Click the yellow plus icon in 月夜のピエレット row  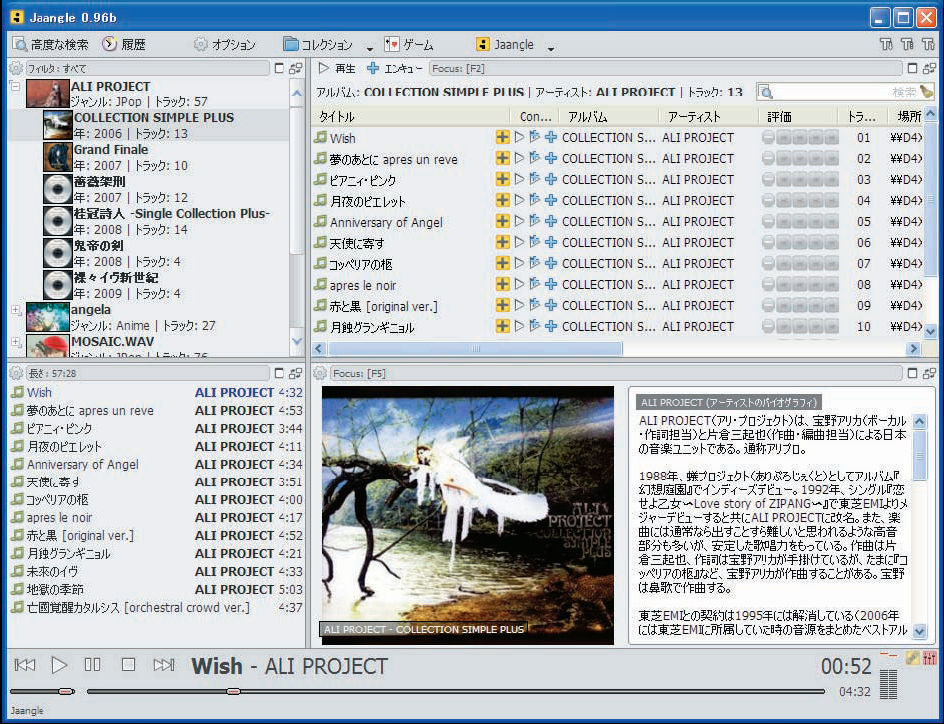pos(502,200)
